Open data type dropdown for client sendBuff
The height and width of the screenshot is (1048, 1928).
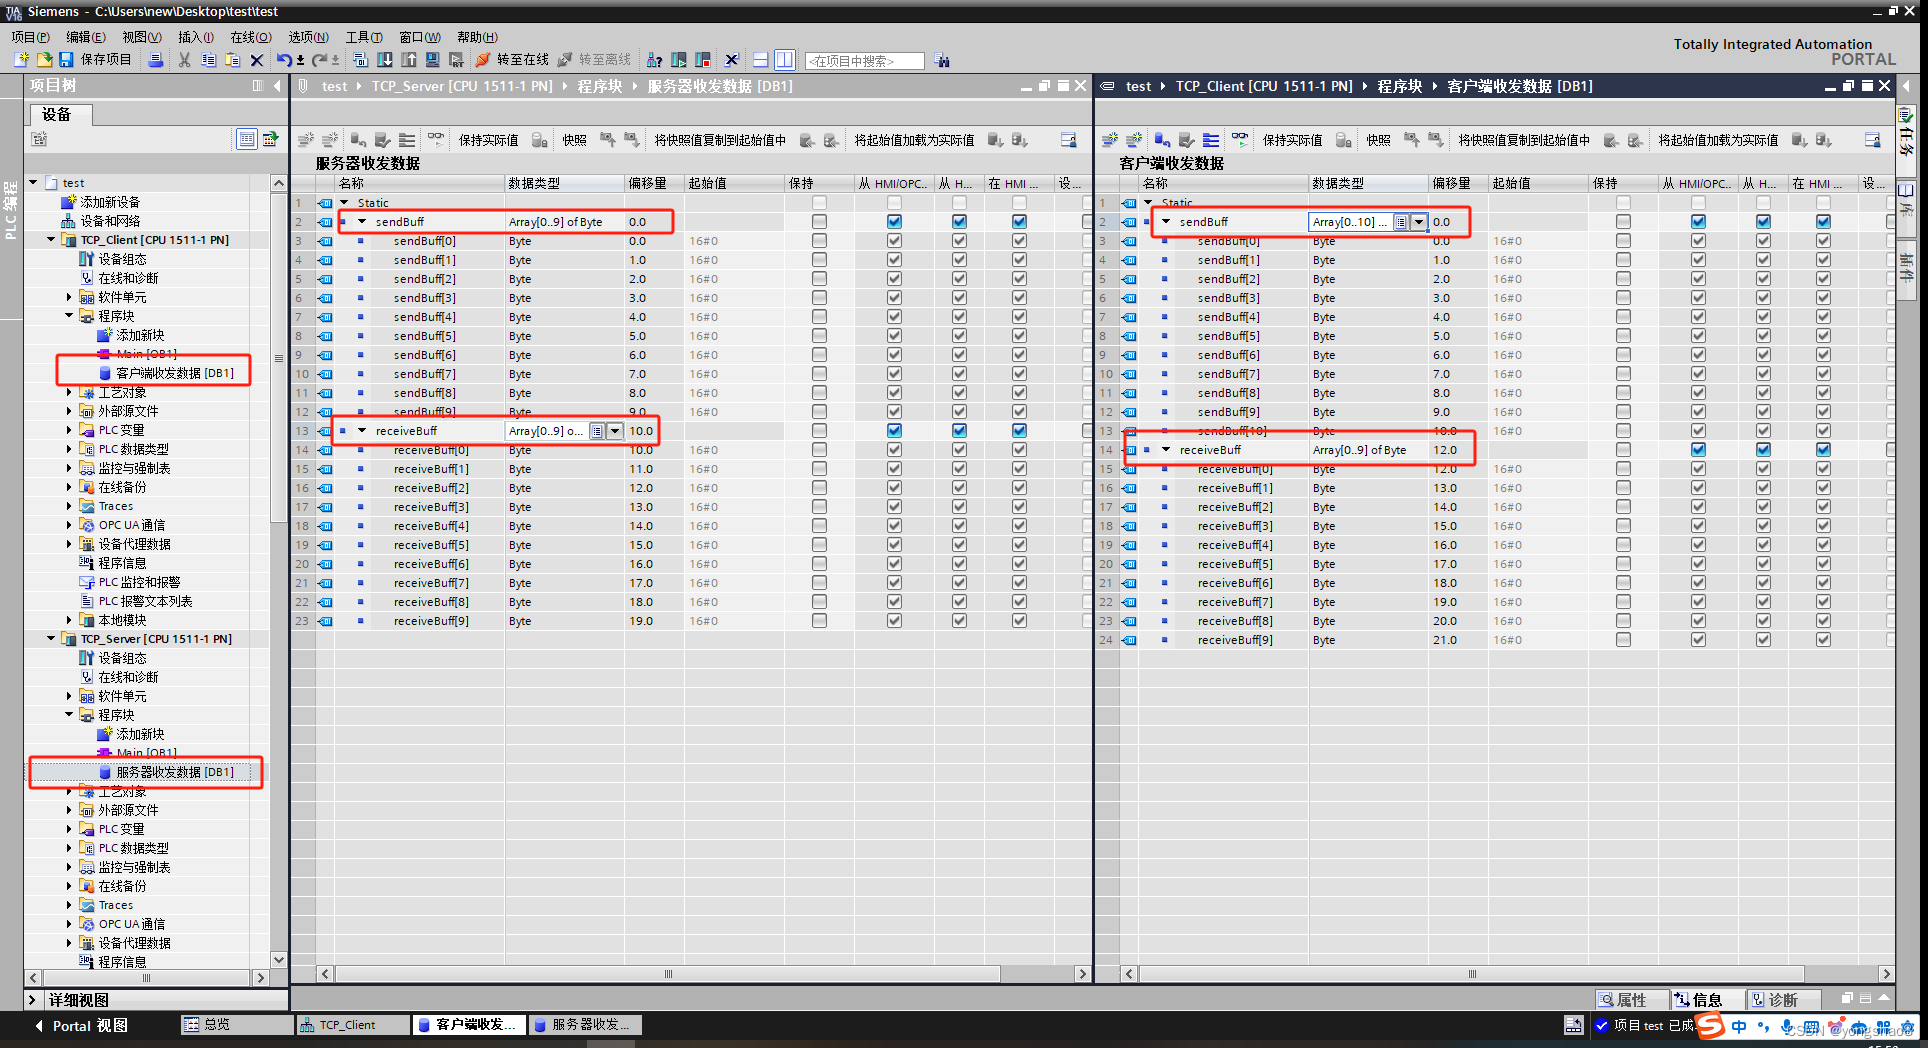1418,222
